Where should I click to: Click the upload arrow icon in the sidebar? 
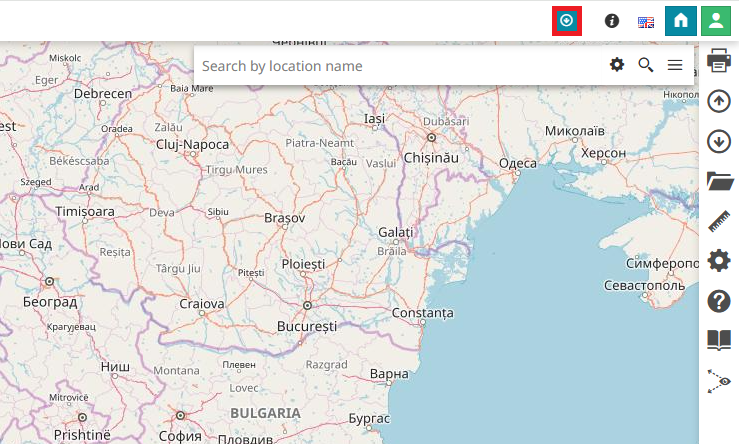718,101
